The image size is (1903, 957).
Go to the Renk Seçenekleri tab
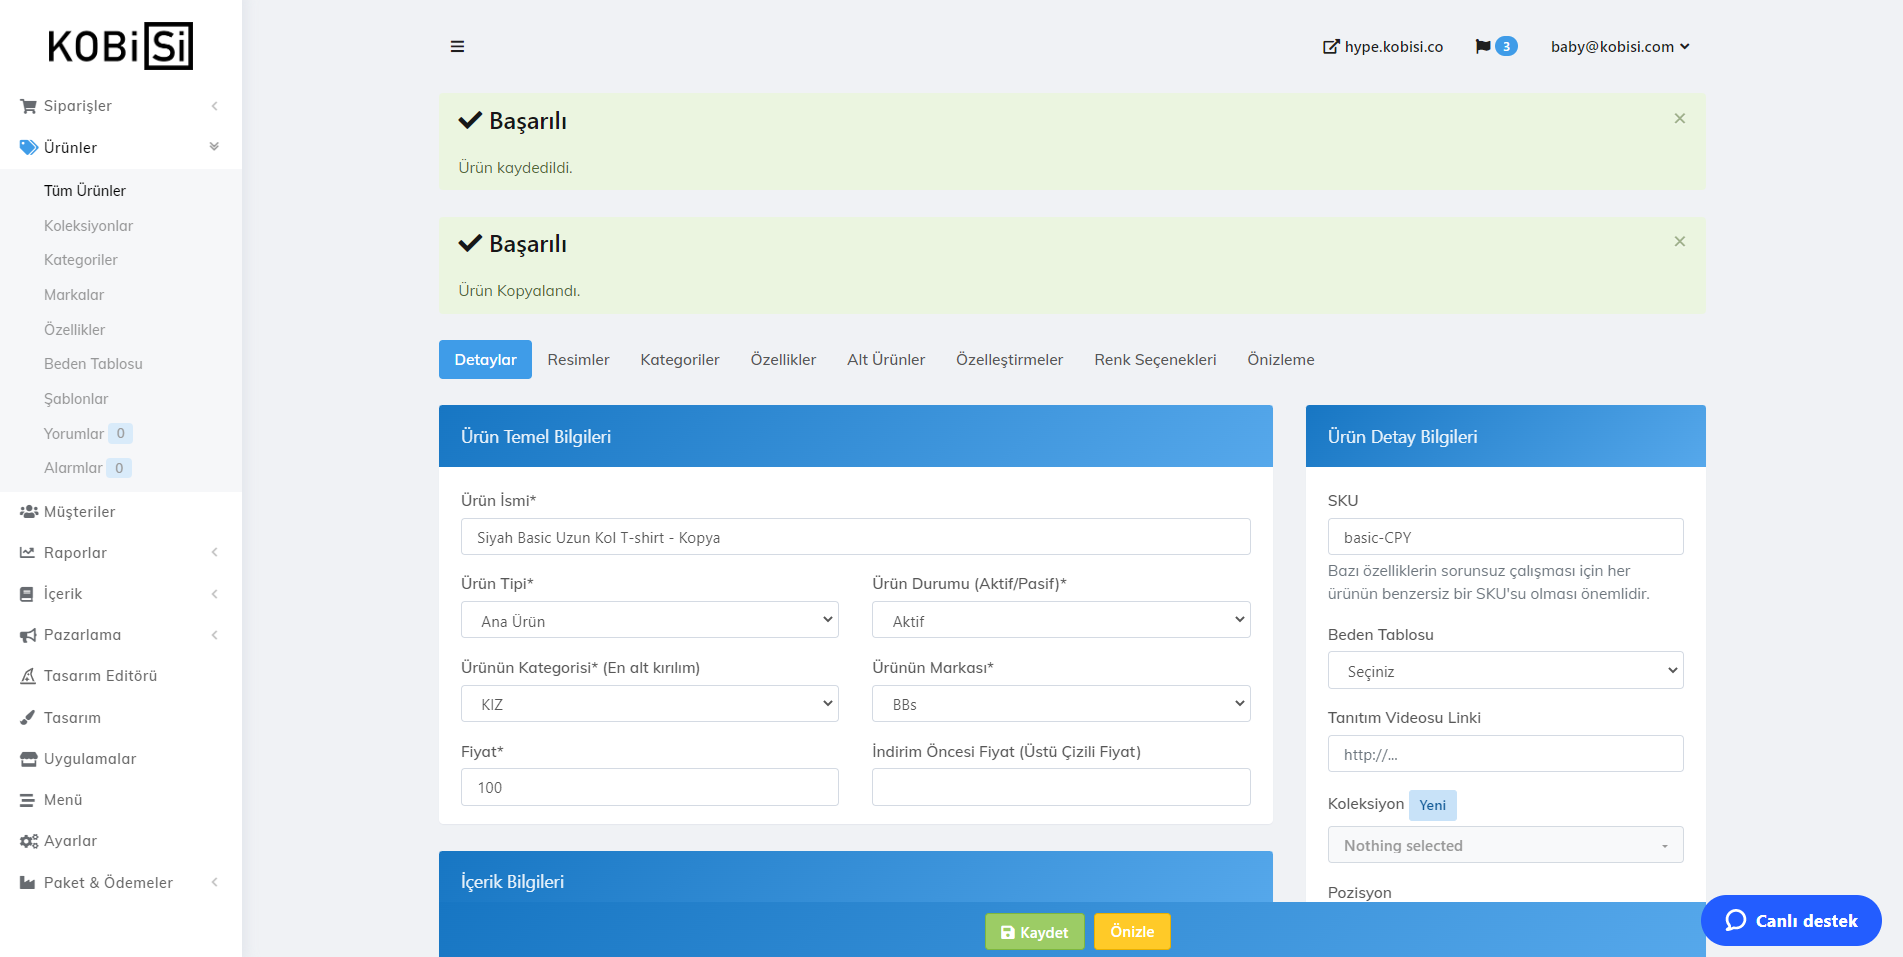click(x=1154, y=360)
